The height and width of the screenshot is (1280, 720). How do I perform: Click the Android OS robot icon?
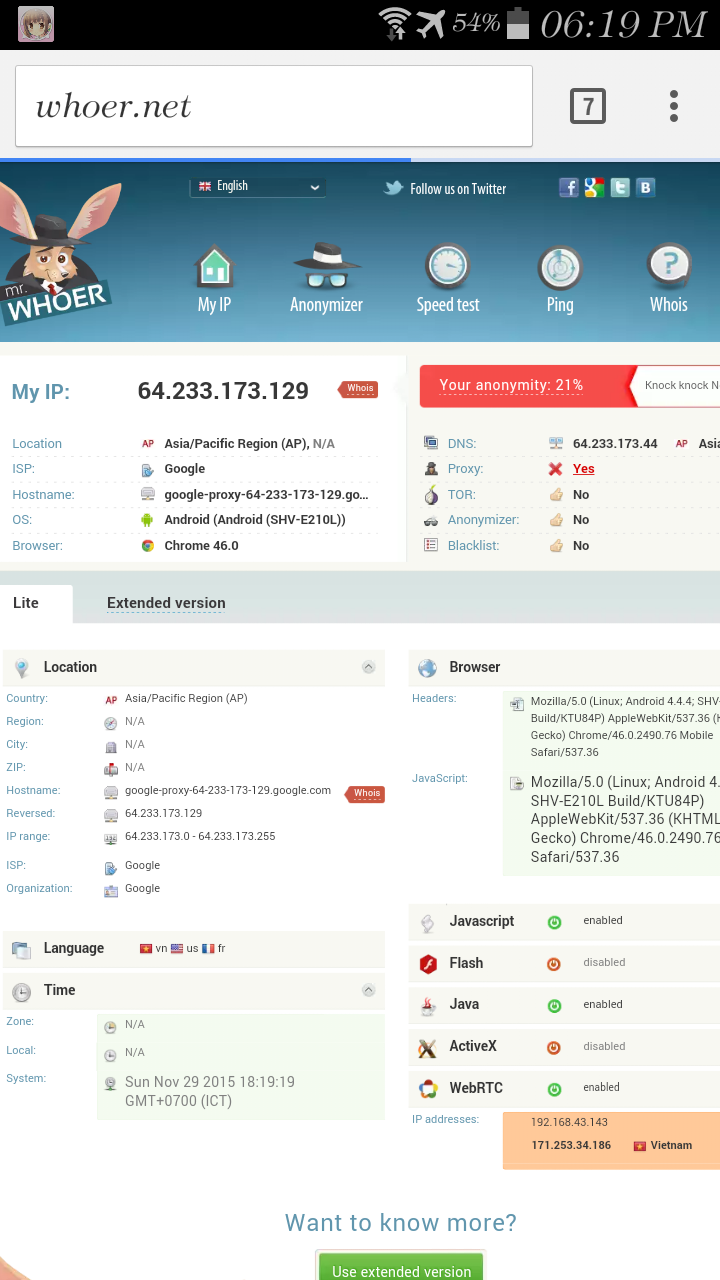[x=148, y=520]
